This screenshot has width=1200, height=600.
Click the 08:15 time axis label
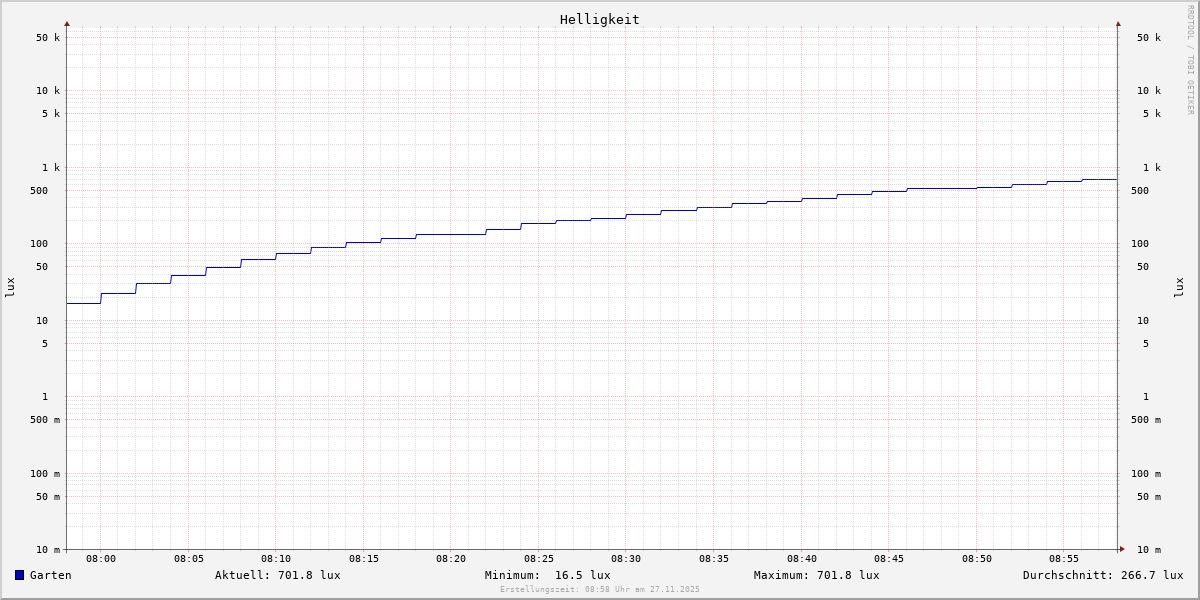(x=364, y=559)
